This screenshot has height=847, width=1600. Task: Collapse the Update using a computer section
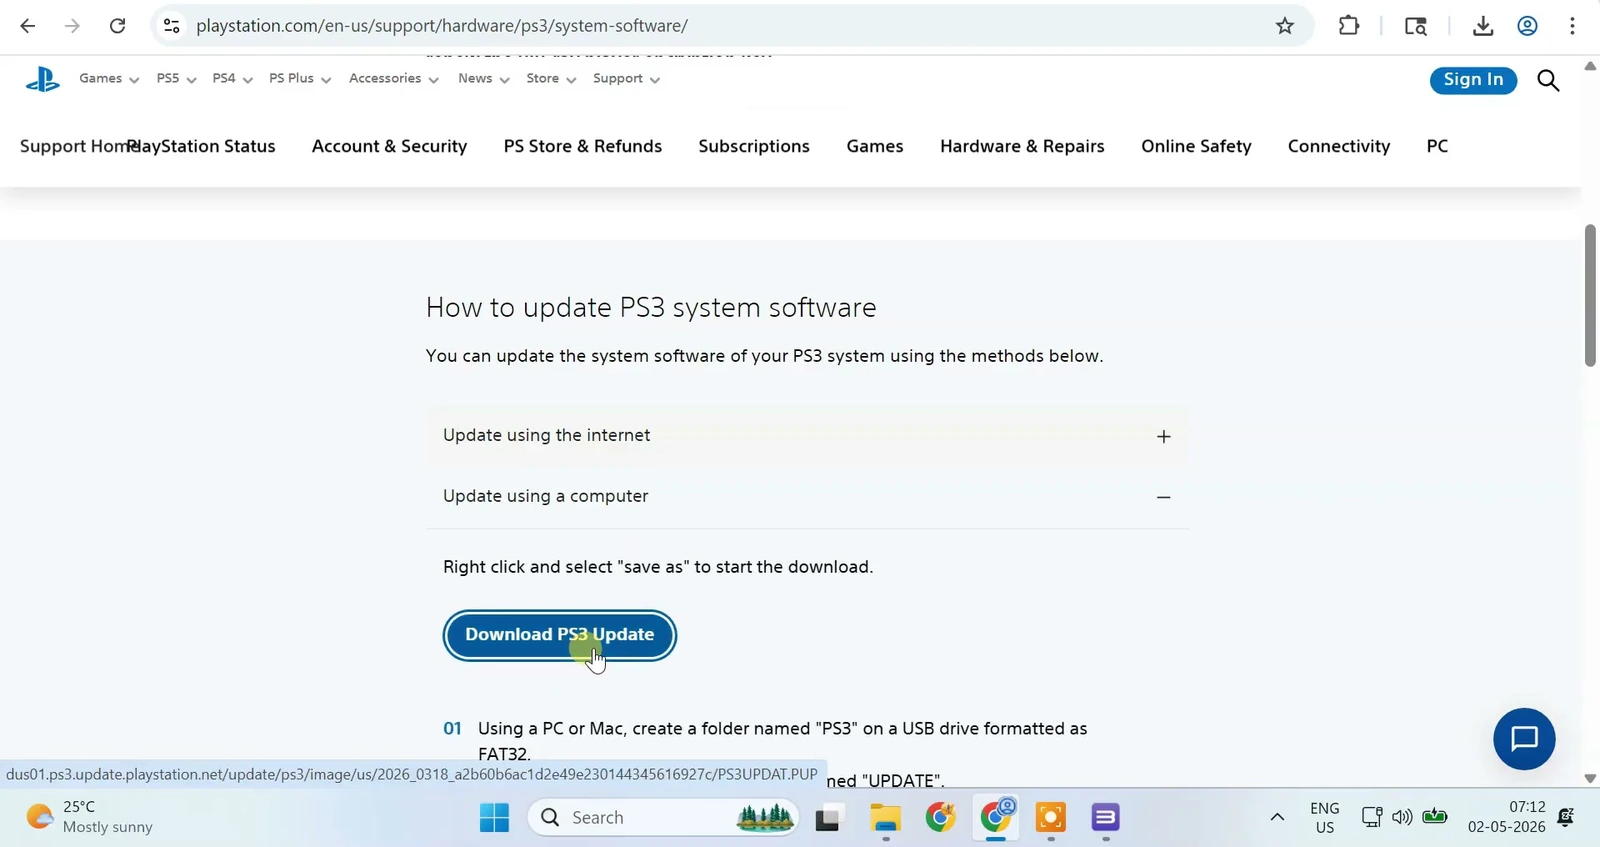tap(807, 497)
